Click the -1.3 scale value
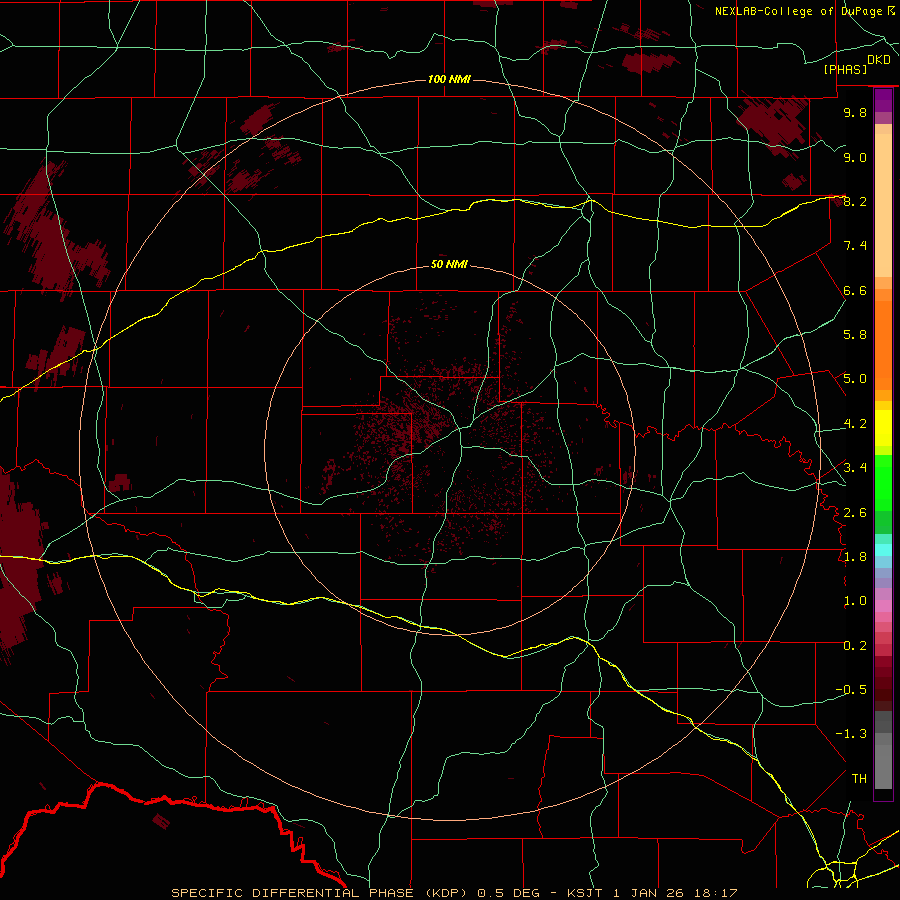 (851, 734)
